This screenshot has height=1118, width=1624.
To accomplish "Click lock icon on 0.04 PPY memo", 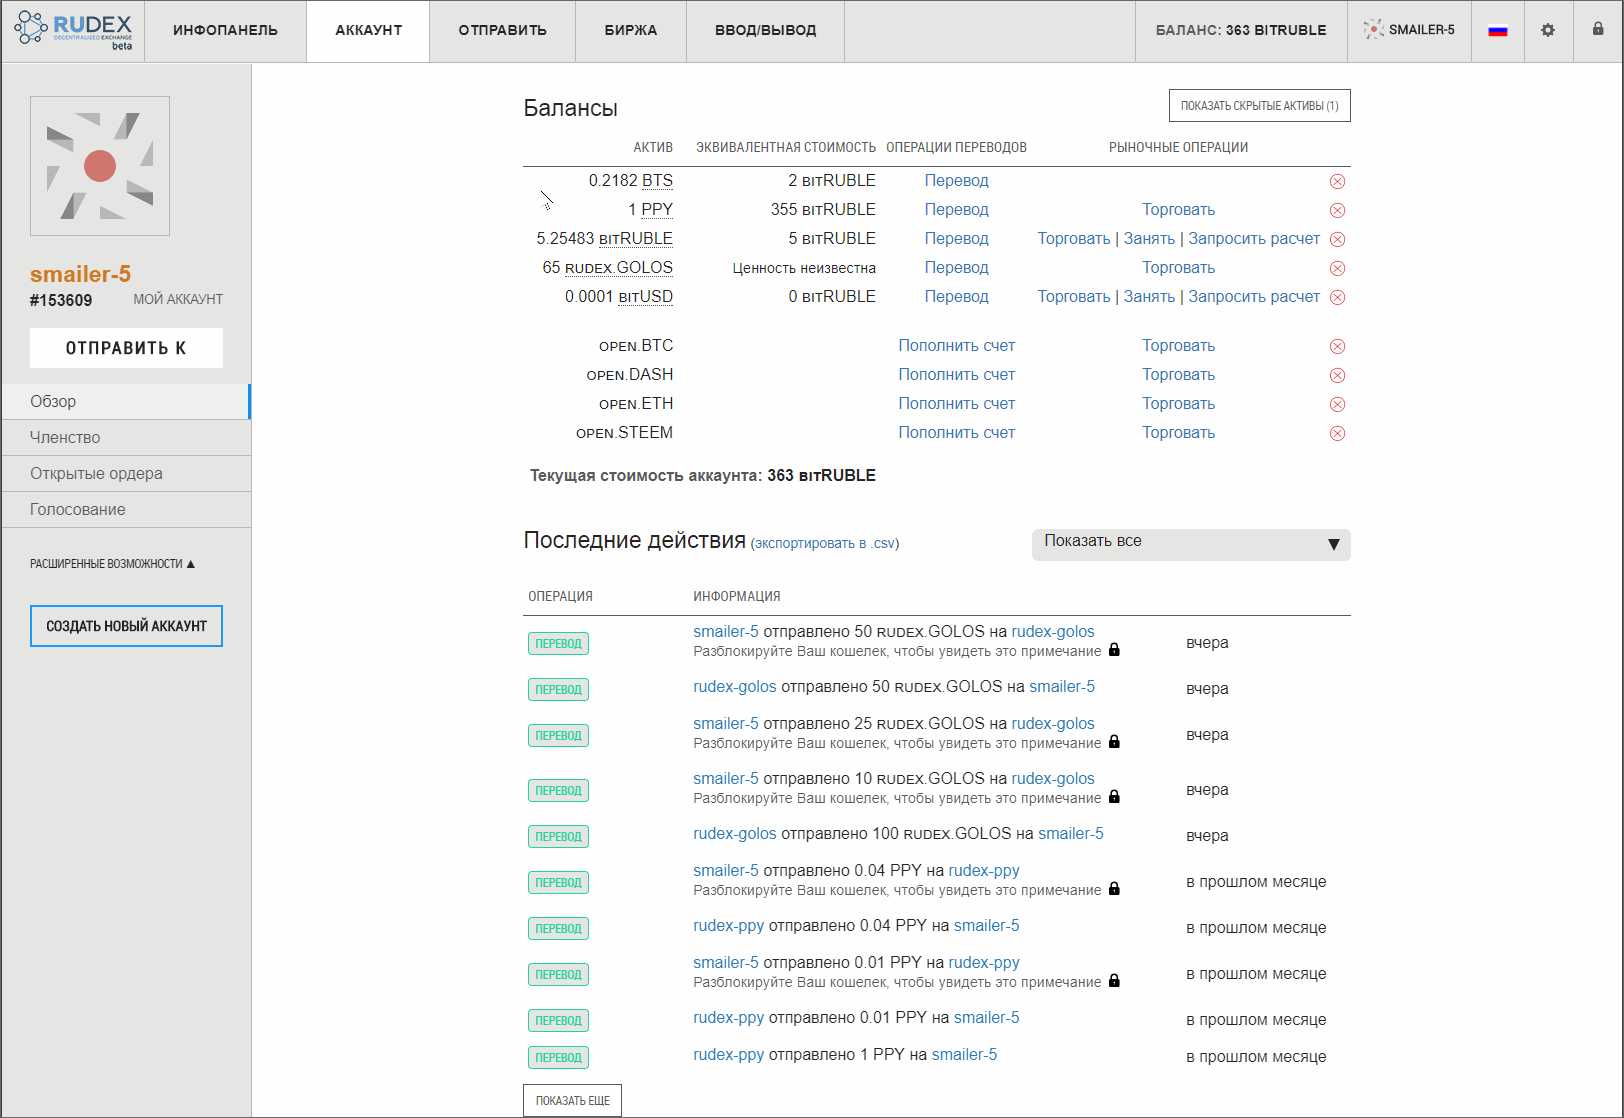I will (x=1114, y=889).
